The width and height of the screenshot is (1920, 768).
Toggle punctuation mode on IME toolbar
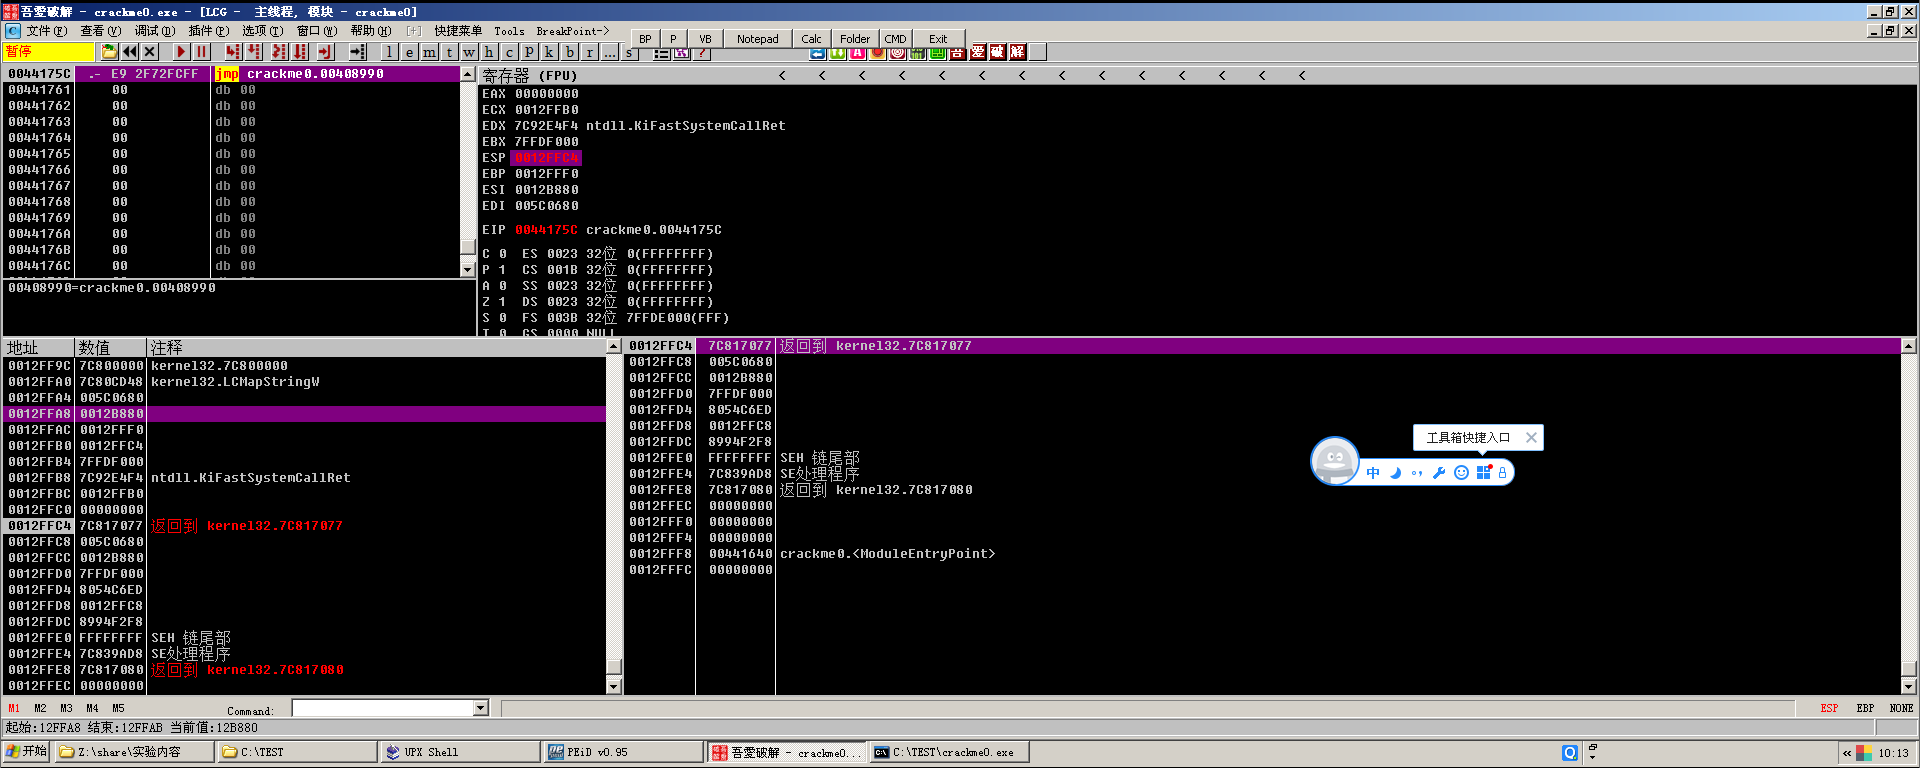pyautogui.click(x=1417, y=473)
